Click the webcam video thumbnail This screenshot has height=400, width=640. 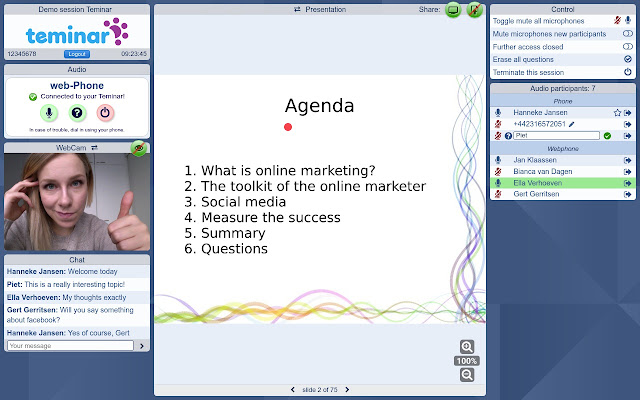tap(77, 202)
